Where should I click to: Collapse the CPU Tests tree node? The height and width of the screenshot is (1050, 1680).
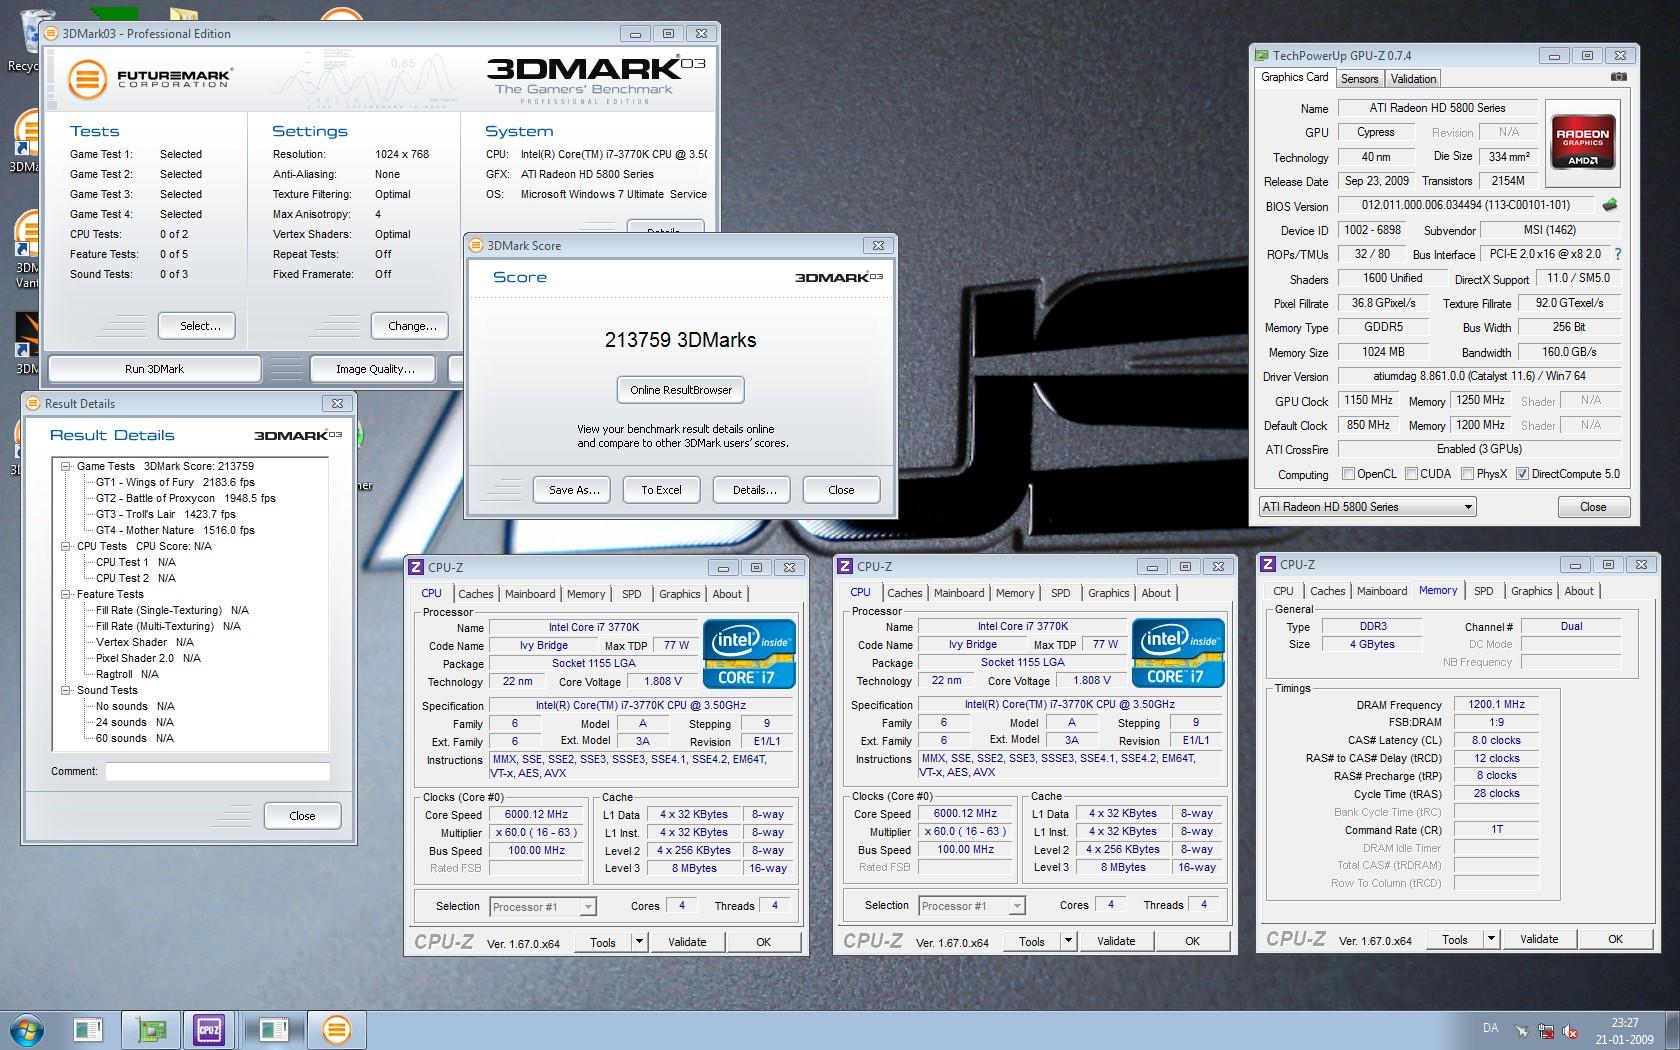[x=66, y=546]
